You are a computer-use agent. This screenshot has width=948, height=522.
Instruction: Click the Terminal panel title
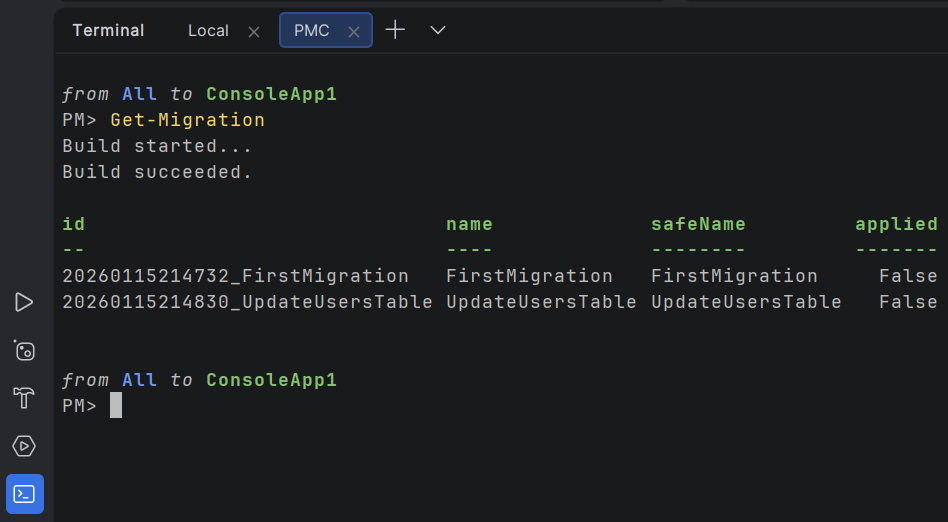point(108,30)
